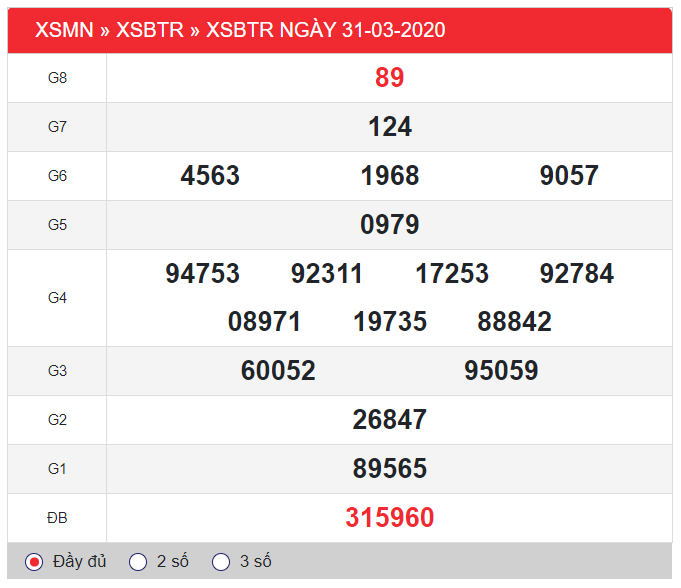The width and height of the screenshot is (681, 588).
Task: Select the G3 number 95059
Action: point(501,371)
